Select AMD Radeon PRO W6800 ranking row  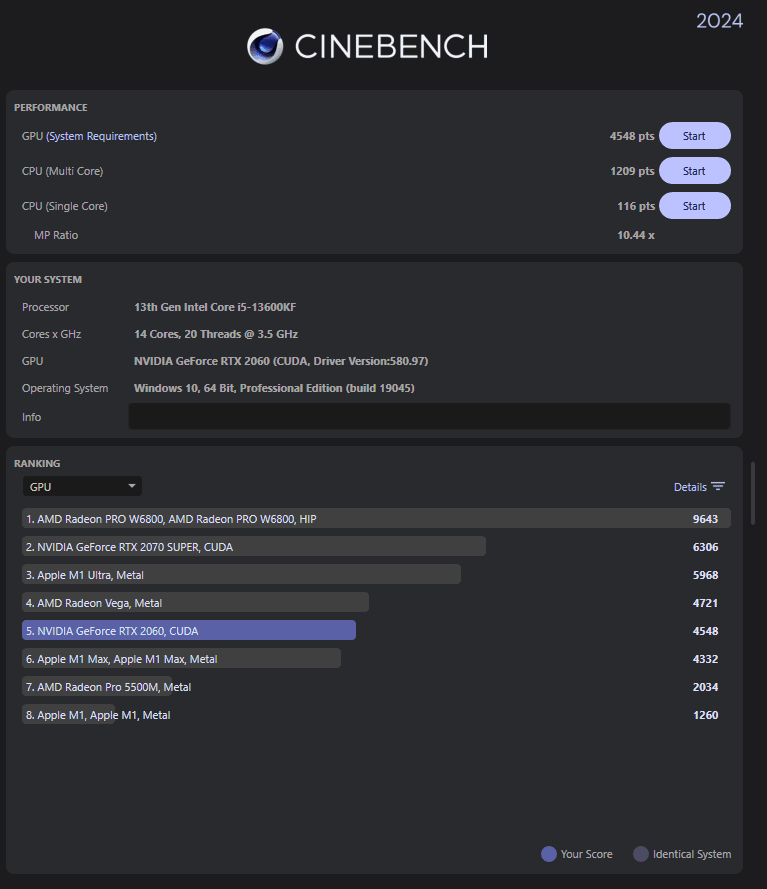point(376,519)
